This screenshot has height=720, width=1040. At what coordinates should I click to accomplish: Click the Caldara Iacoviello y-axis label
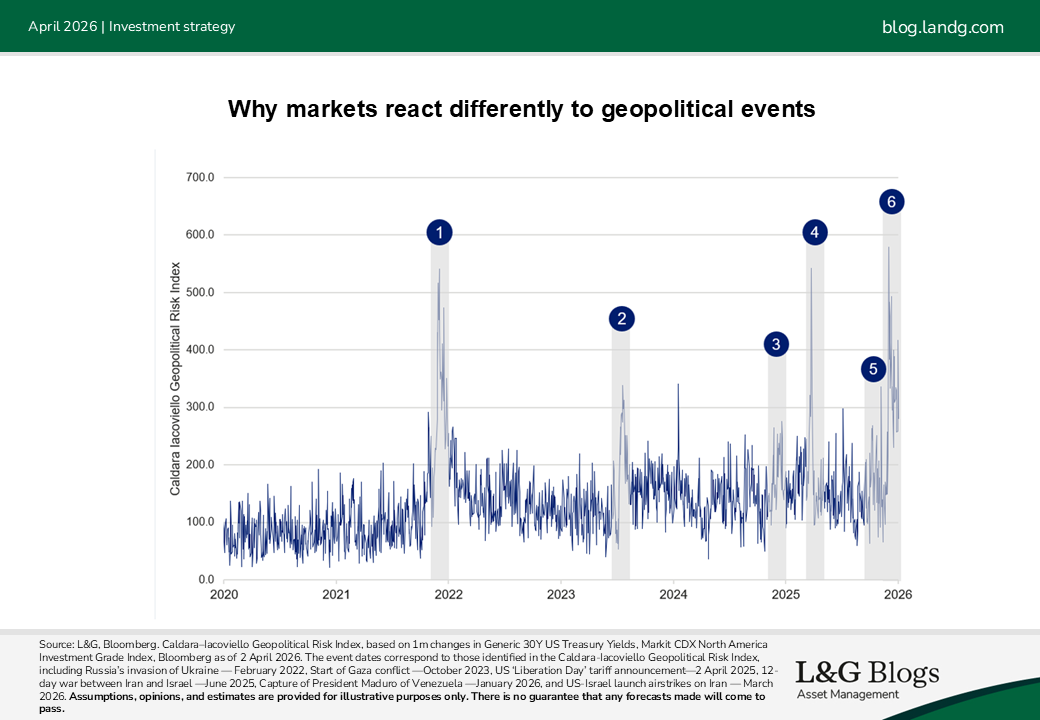(x=175, y=379)
